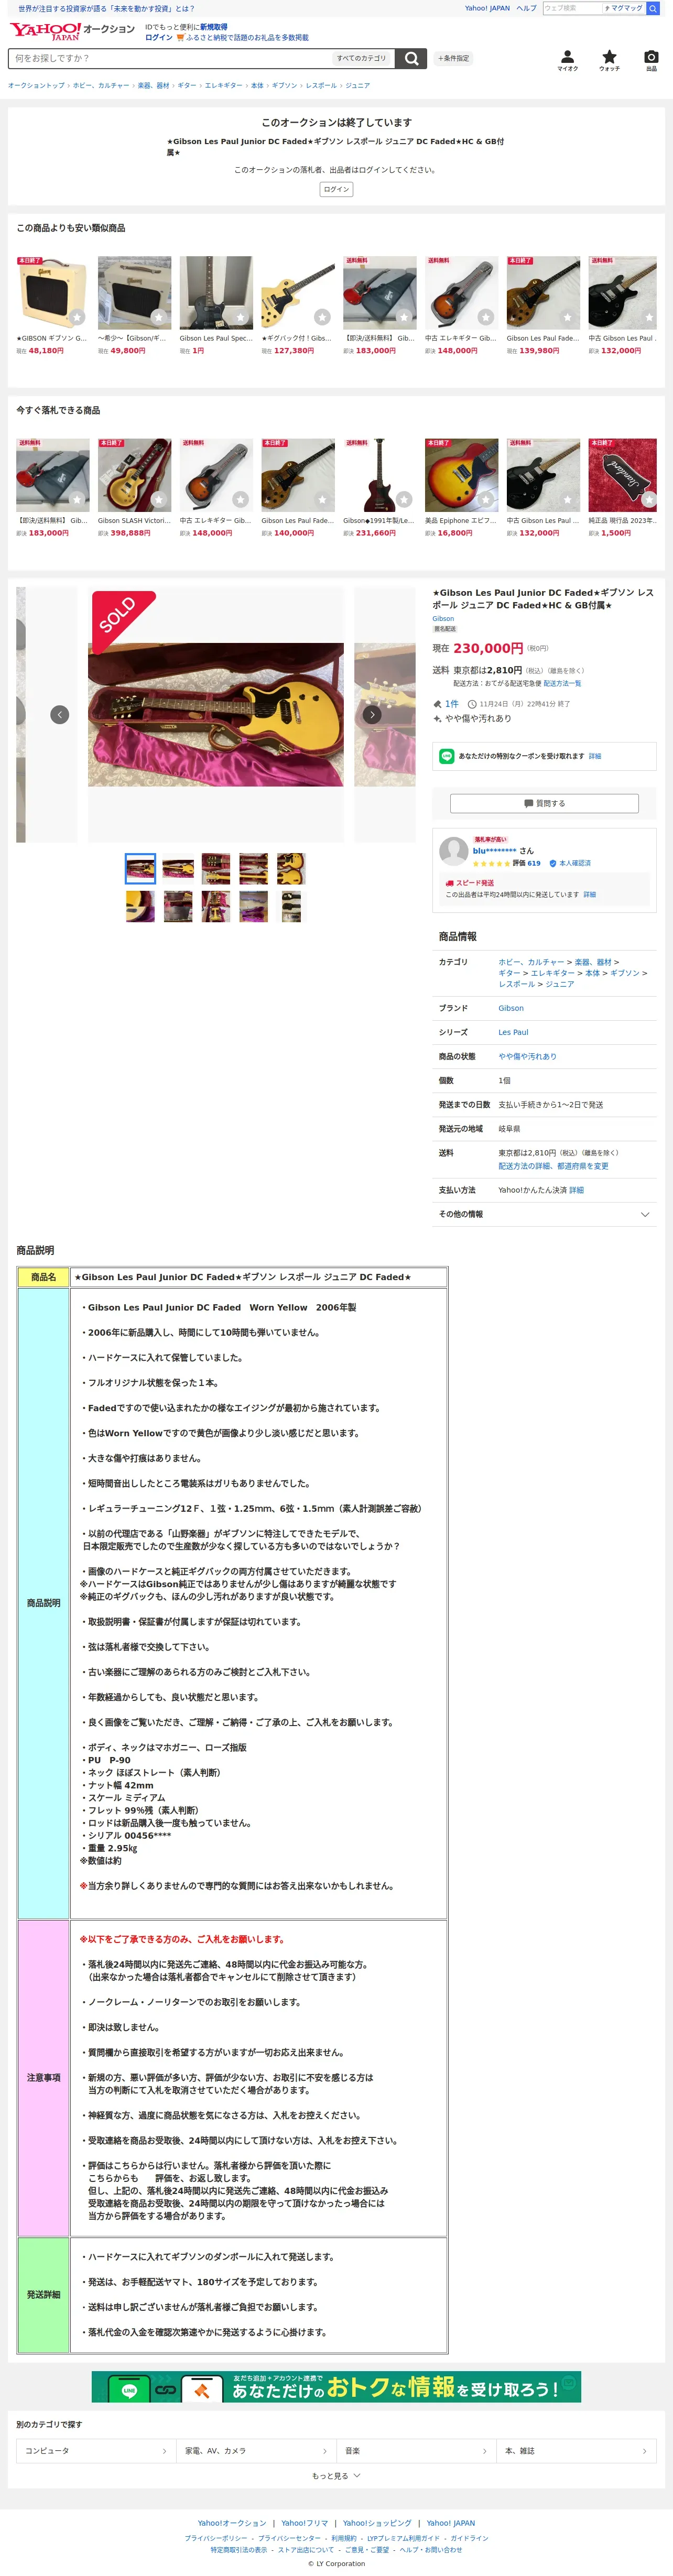Click the おトクな情報 promotional banner
The height and width of the screenshot is (2576, 673).
coord(336,2388)
